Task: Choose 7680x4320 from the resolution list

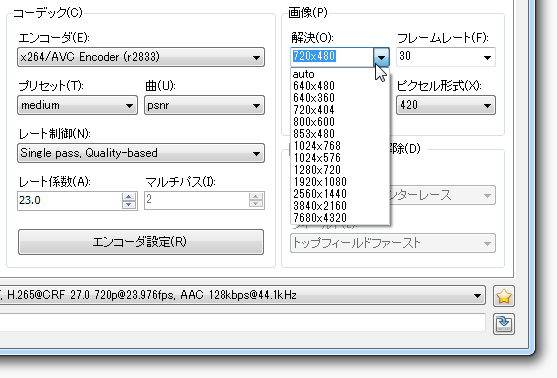Action: [340, 218]
